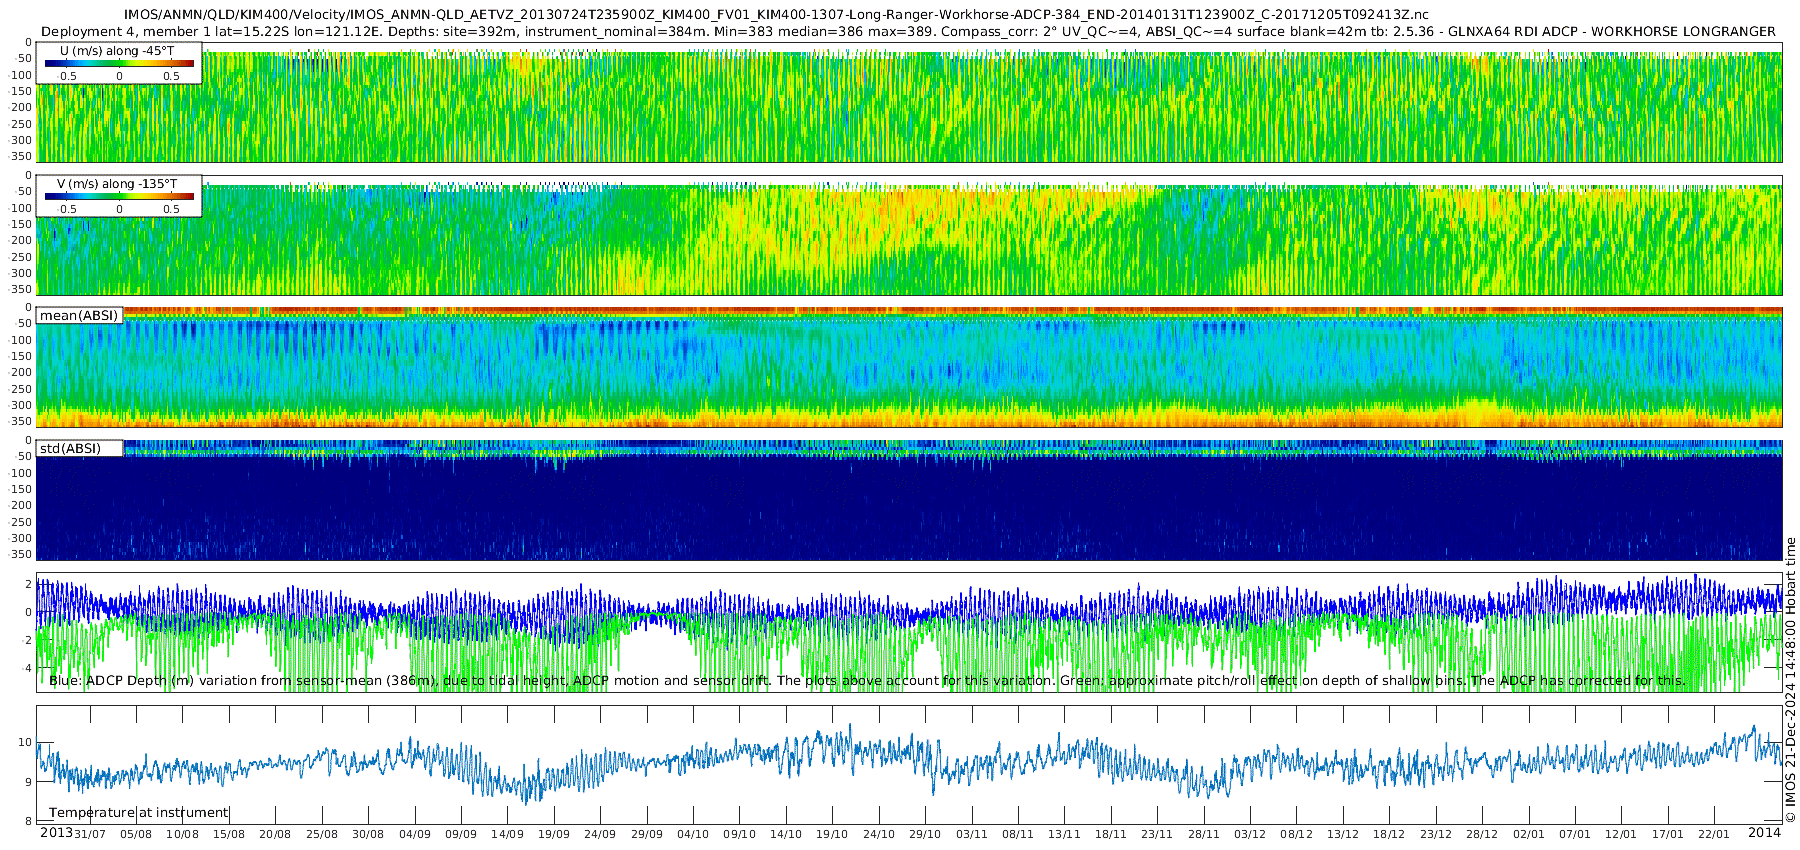The height and width of the screenshot is (850, 1800).
Task: Click the temperature axis value 10
Action: pos(25,742)
